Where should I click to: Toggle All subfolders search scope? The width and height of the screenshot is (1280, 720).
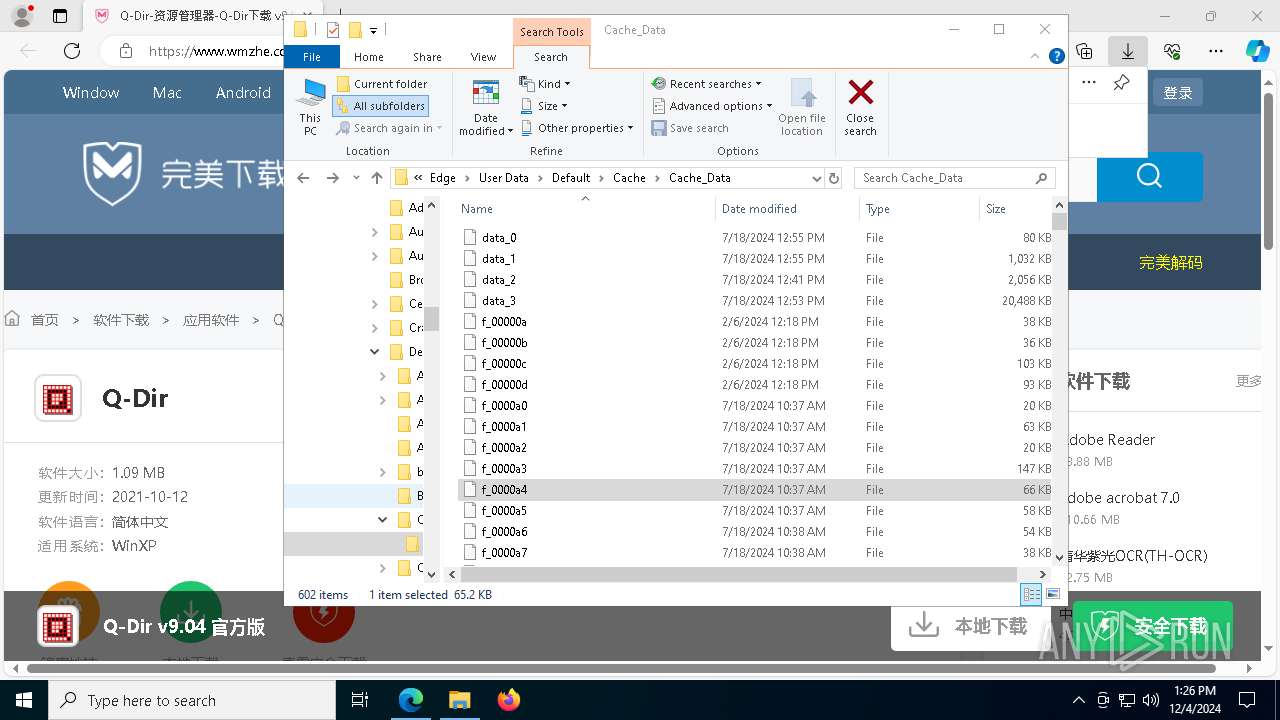(380, 106)
